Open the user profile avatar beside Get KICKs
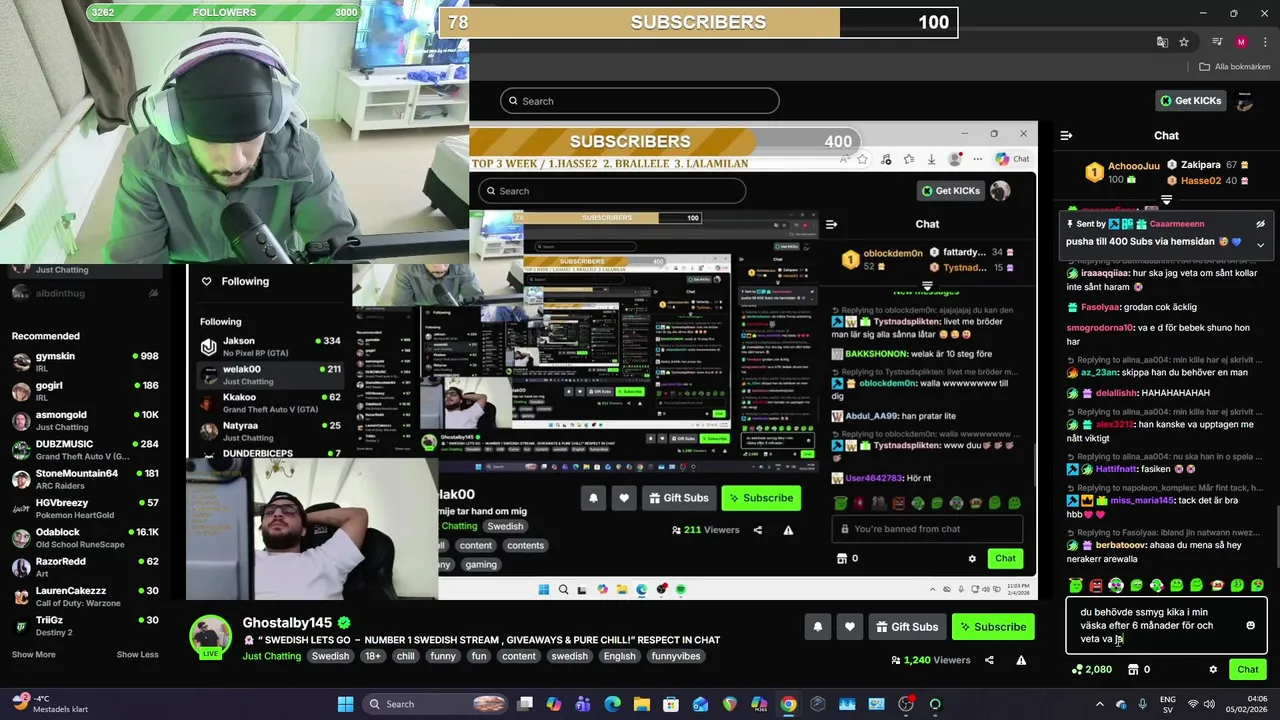1280x720 pixels. tap(1245, 101)
